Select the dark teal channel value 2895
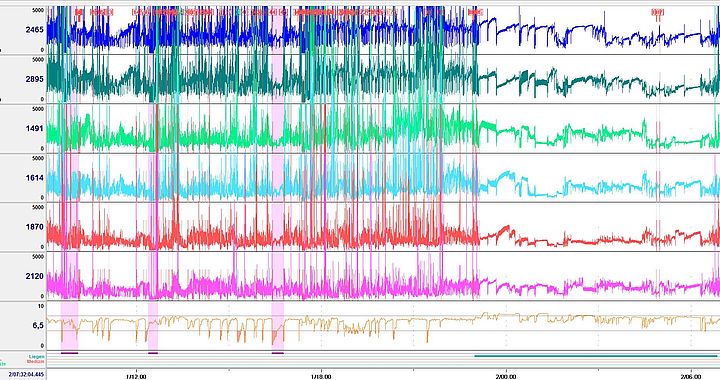720x380 pixels. (x=34, y=79)
